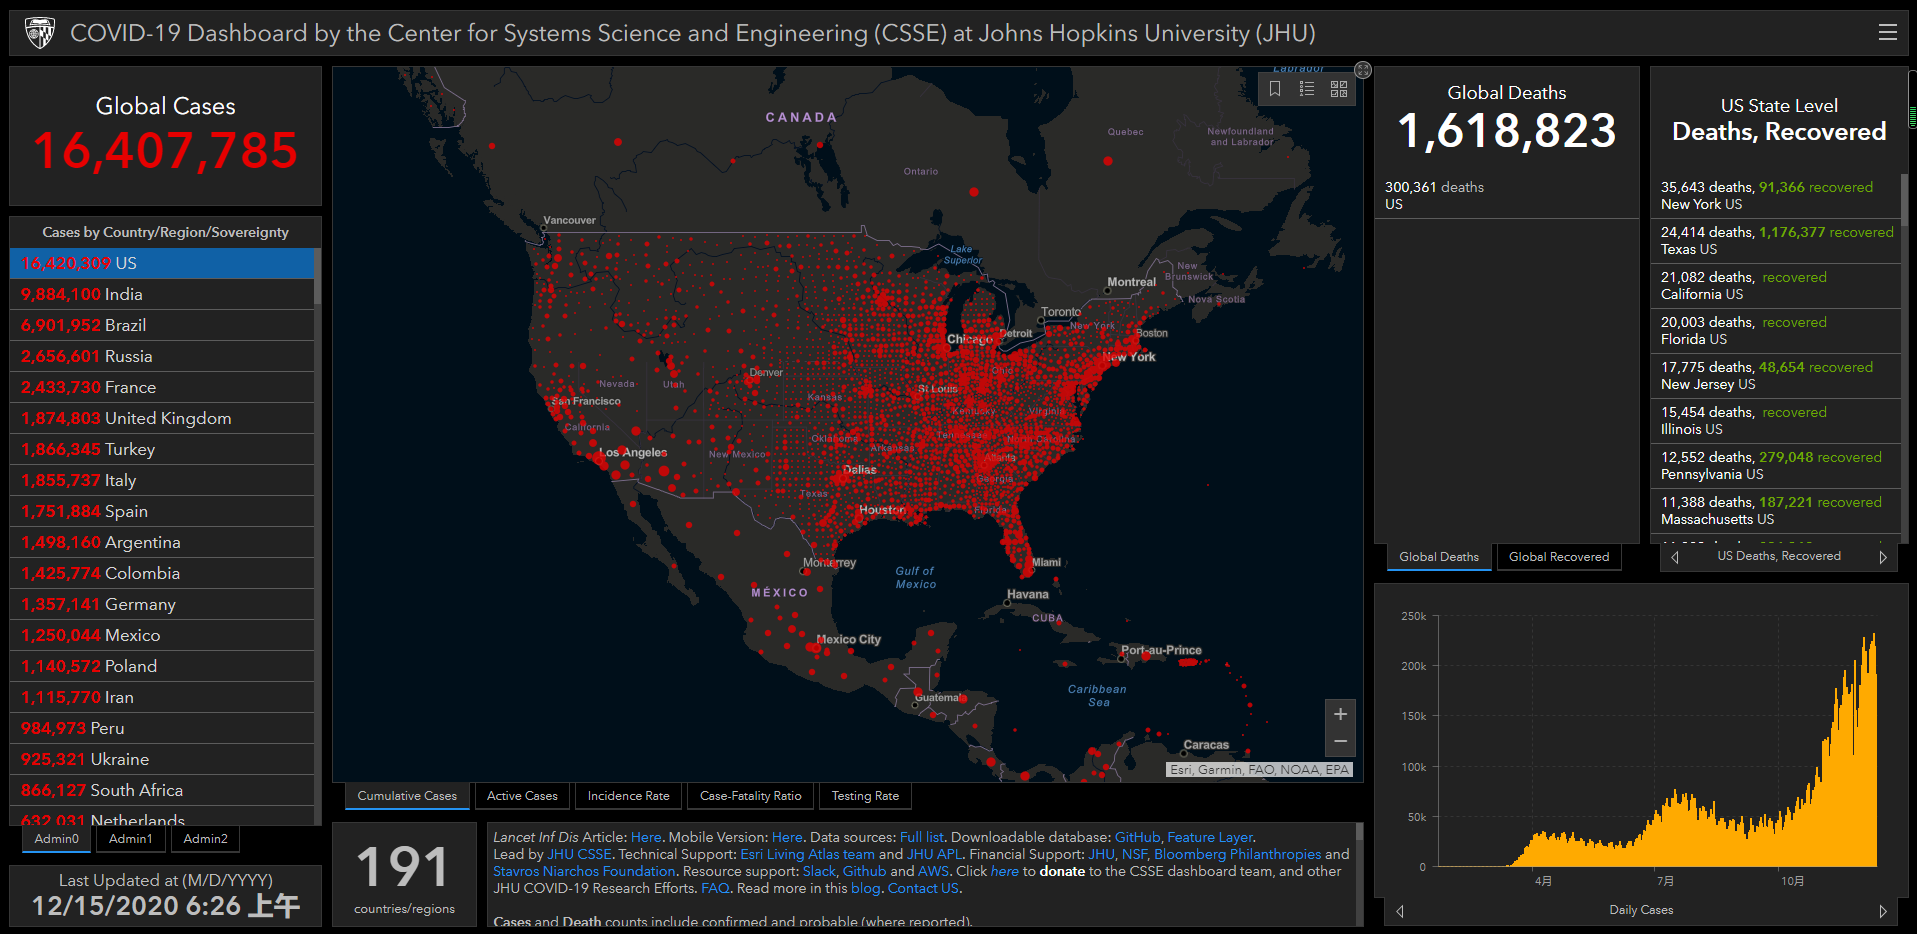Go to previous US state panel view
Image resolution: width=1917 pixels, height=934 pixels.
click(1675, 557)
